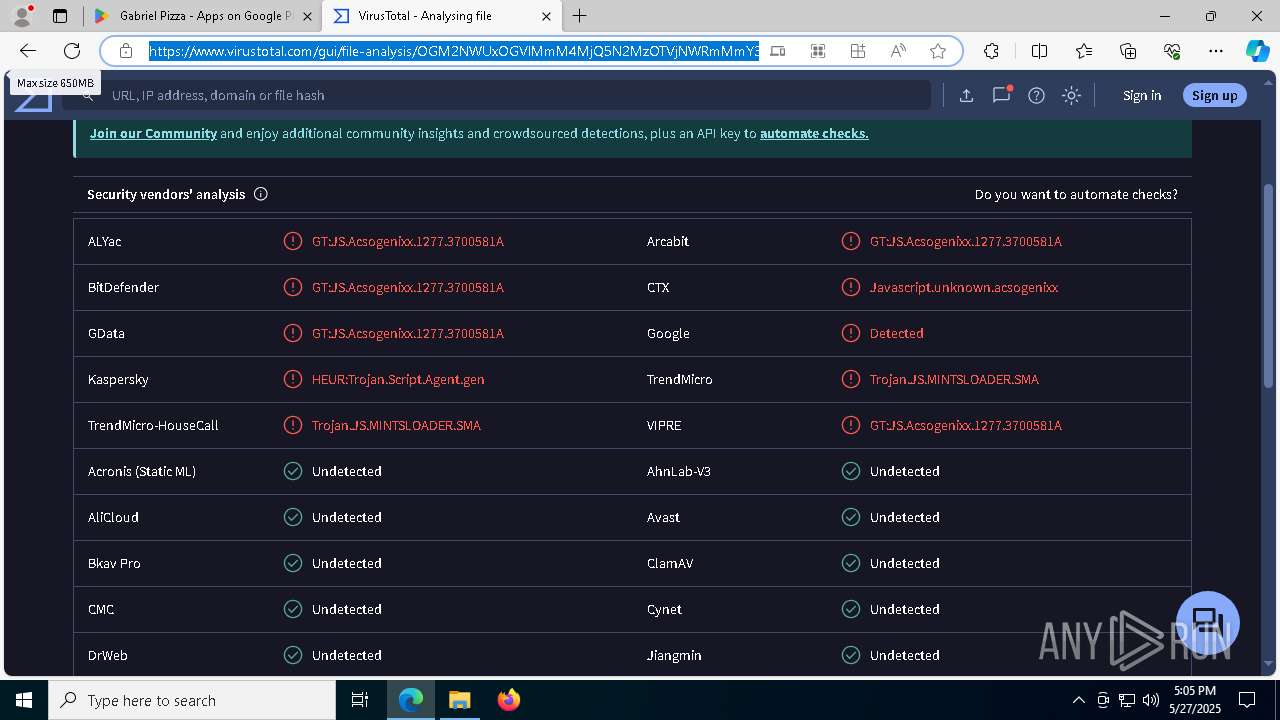Open Edge extensions menu
Image resolution: width=1280 pixels, height=720 pixels.
(991, 51)
